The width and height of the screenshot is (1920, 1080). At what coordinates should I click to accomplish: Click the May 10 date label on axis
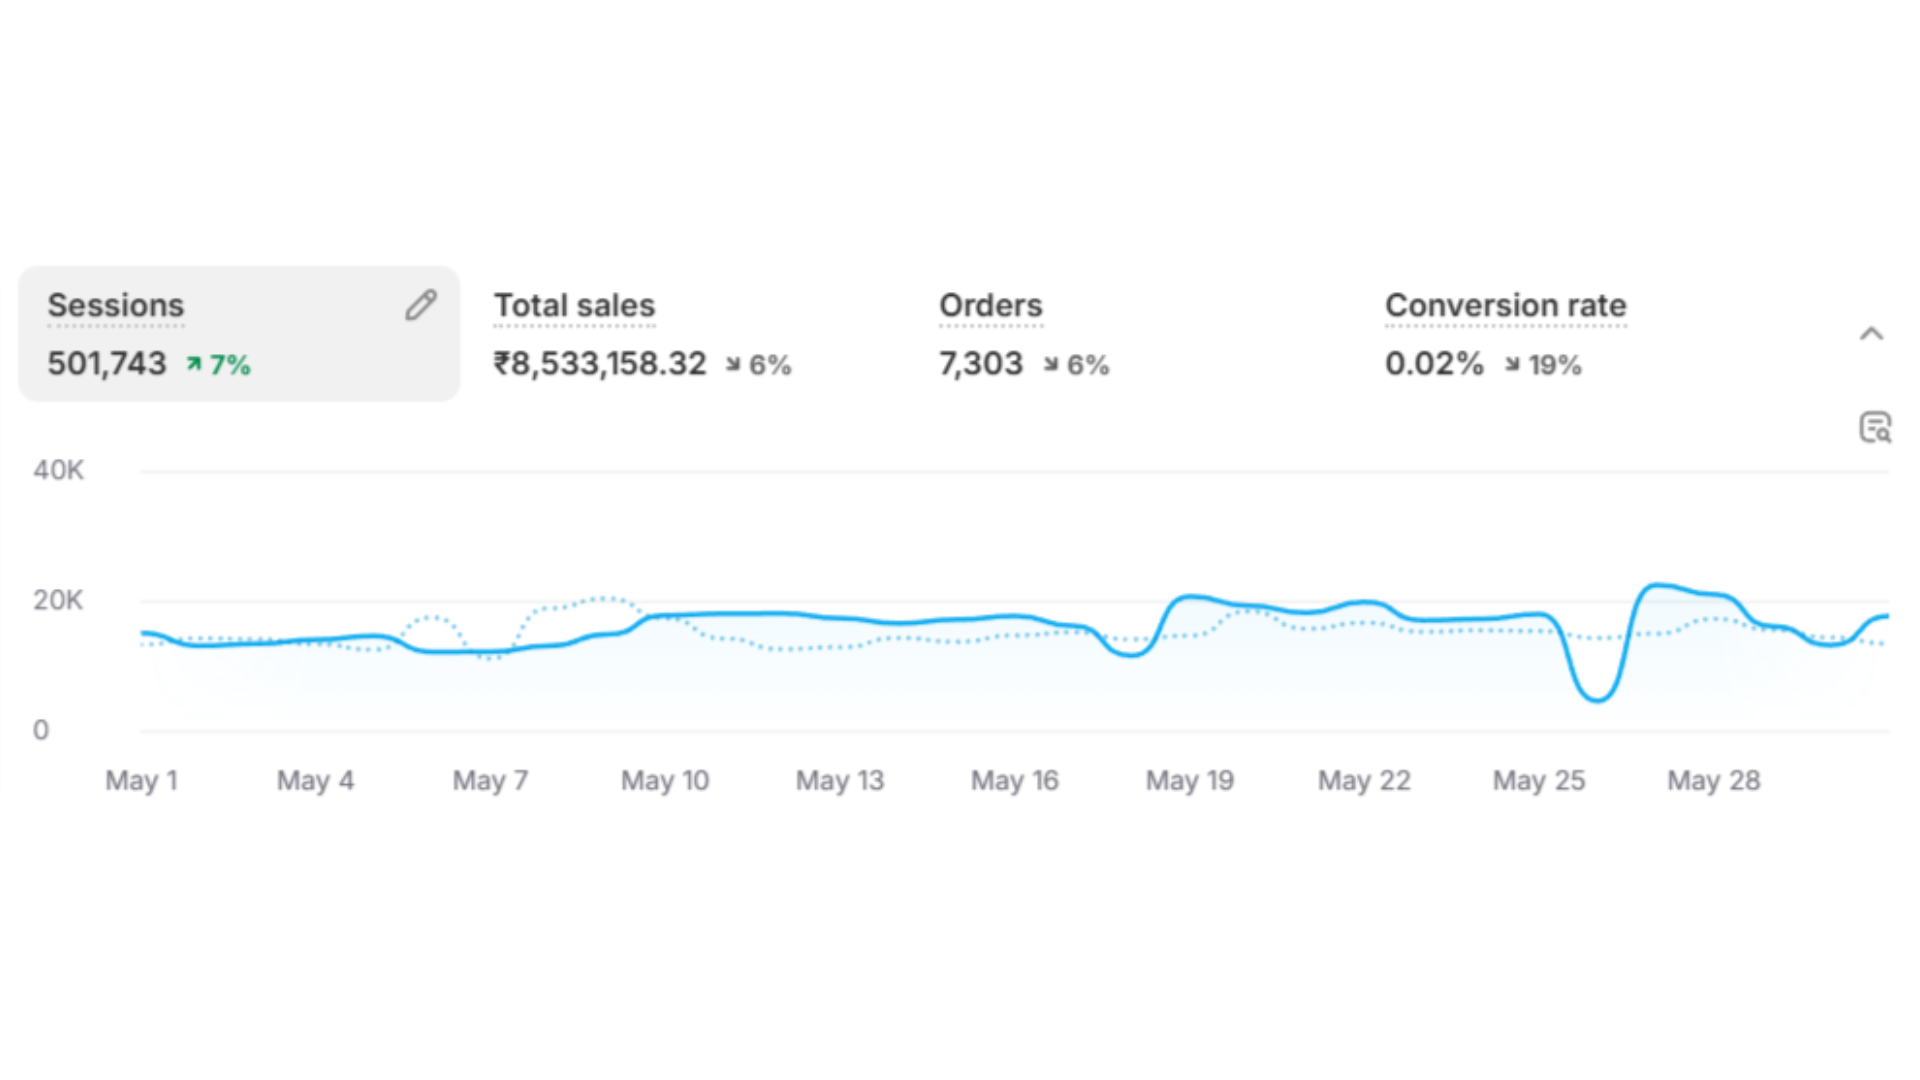click(x=665, y=780)
